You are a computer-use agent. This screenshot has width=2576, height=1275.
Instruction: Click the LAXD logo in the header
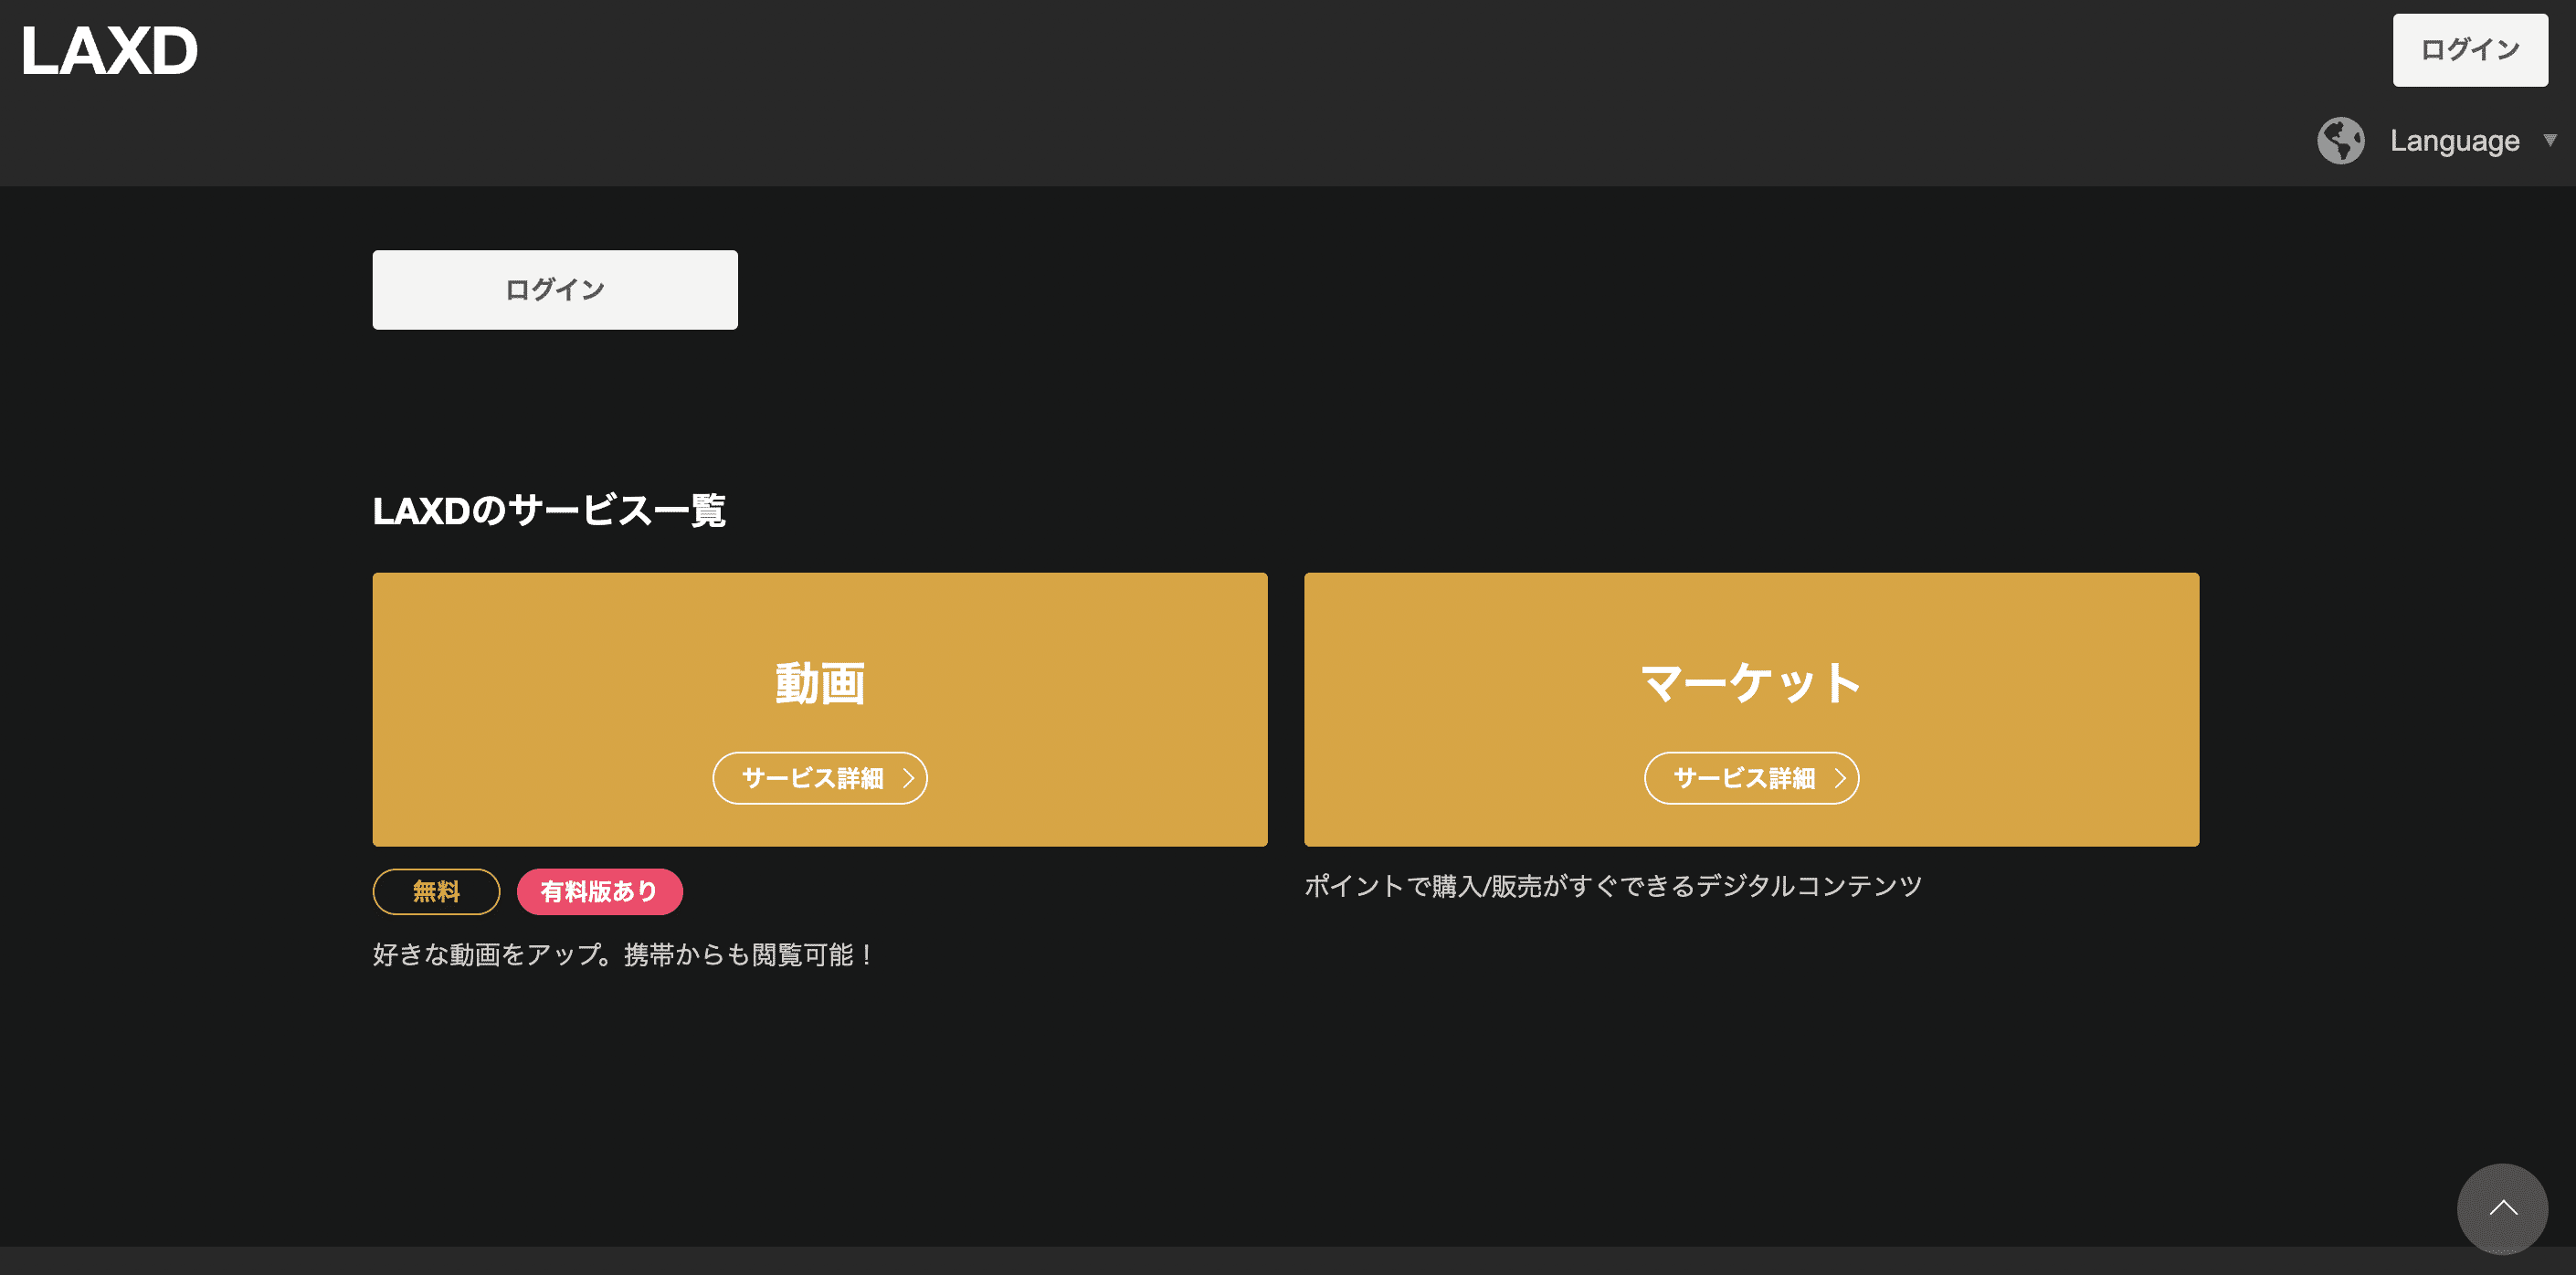110,51
